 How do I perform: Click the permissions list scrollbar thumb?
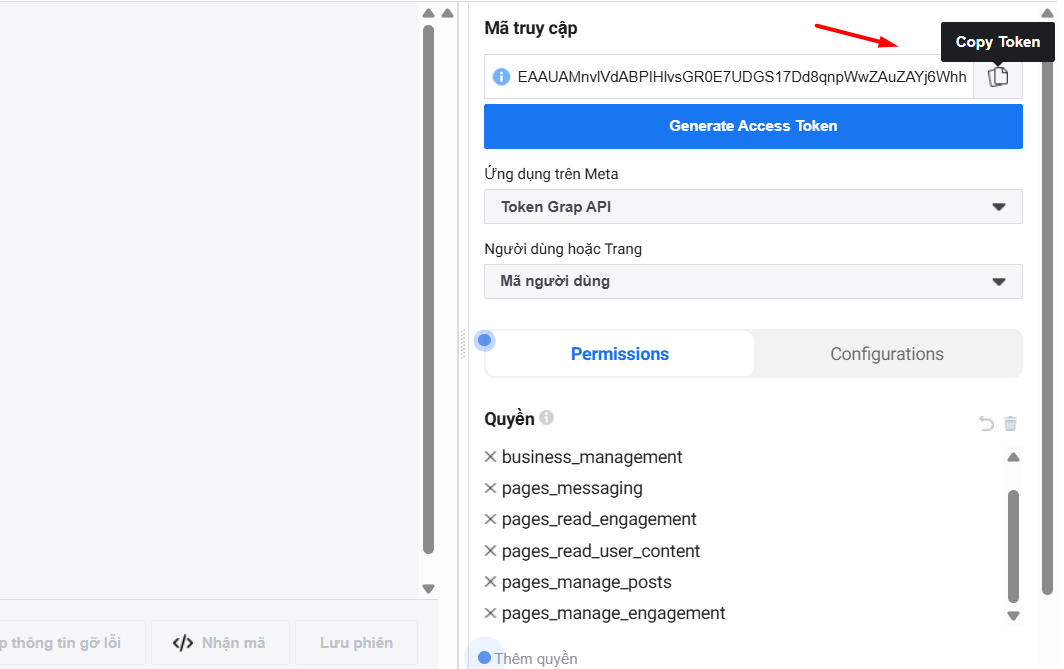point(1013,546)
